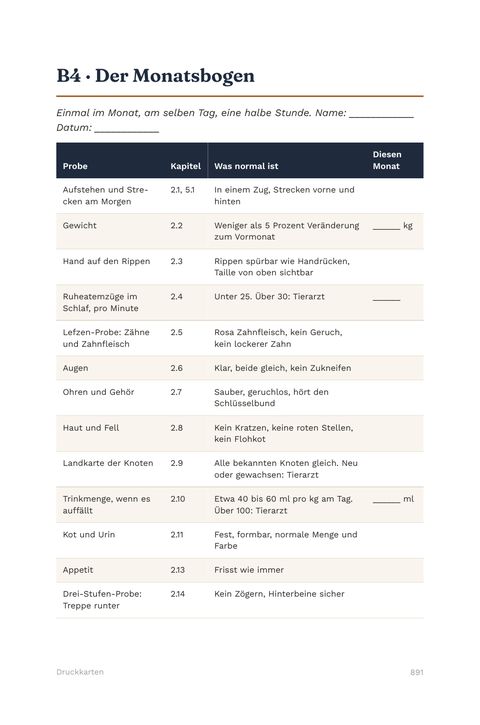The width and height of the screenshot is (480, 725).
Task: Click the 'Lefzen-Probe' row label
Action: point(106,338)
